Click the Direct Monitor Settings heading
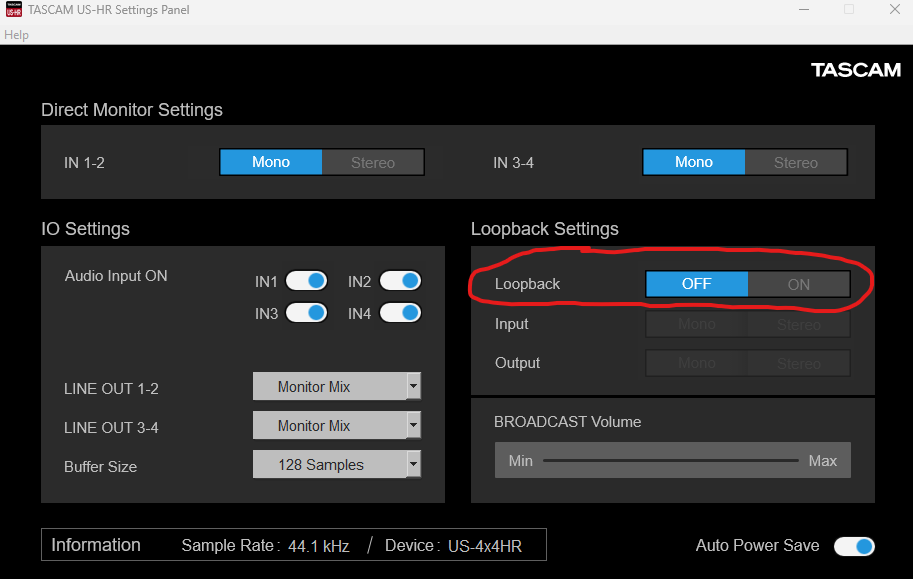 point(132,110)
